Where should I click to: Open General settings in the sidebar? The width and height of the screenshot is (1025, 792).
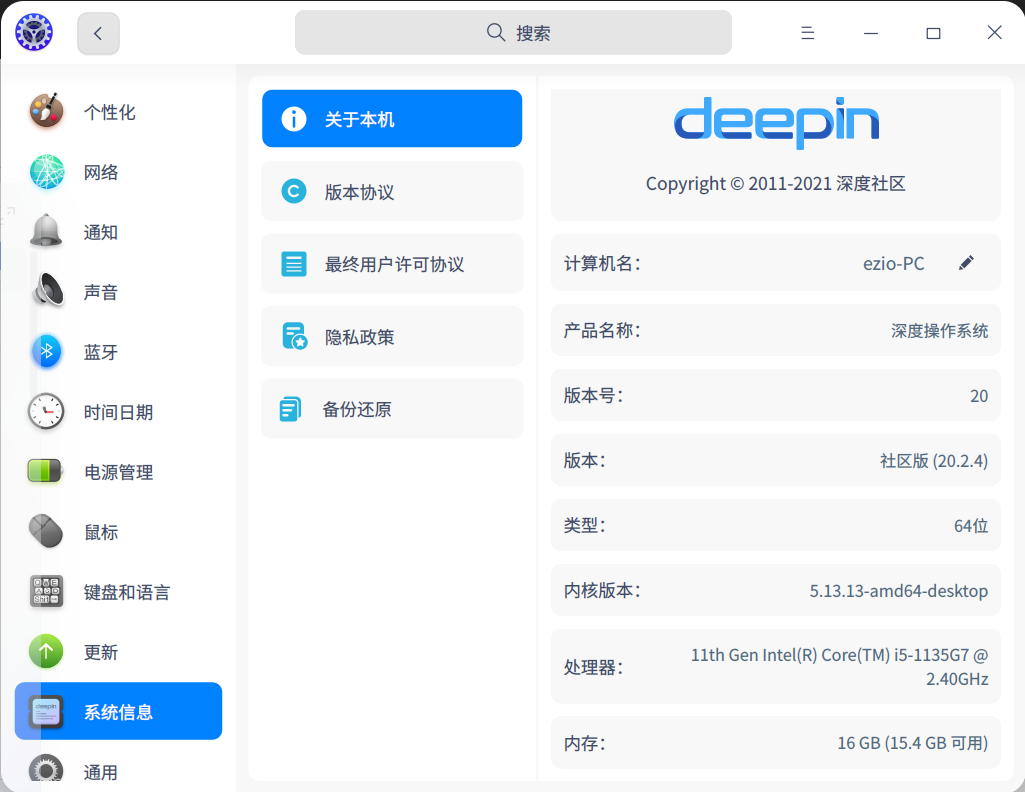pos(100,771)
